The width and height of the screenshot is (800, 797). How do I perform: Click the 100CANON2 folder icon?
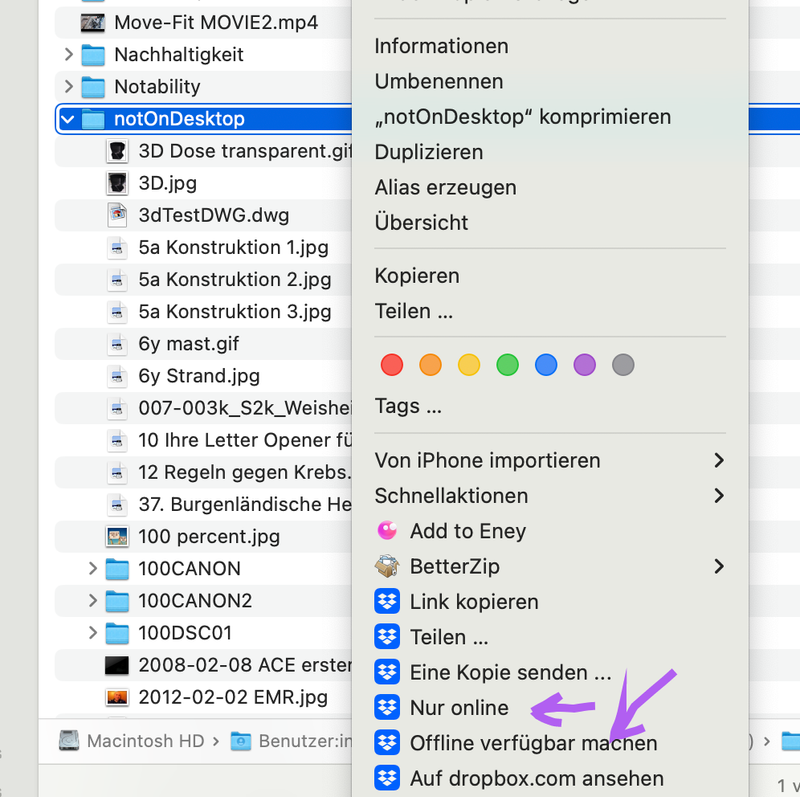click(x=117, y=601)
